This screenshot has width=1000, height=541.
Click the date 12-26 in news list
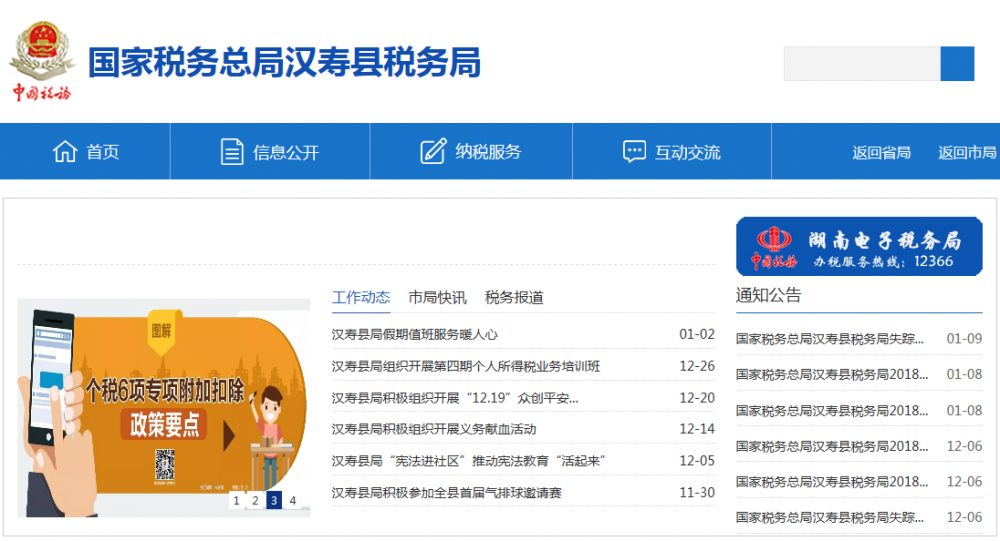(697, 366)
